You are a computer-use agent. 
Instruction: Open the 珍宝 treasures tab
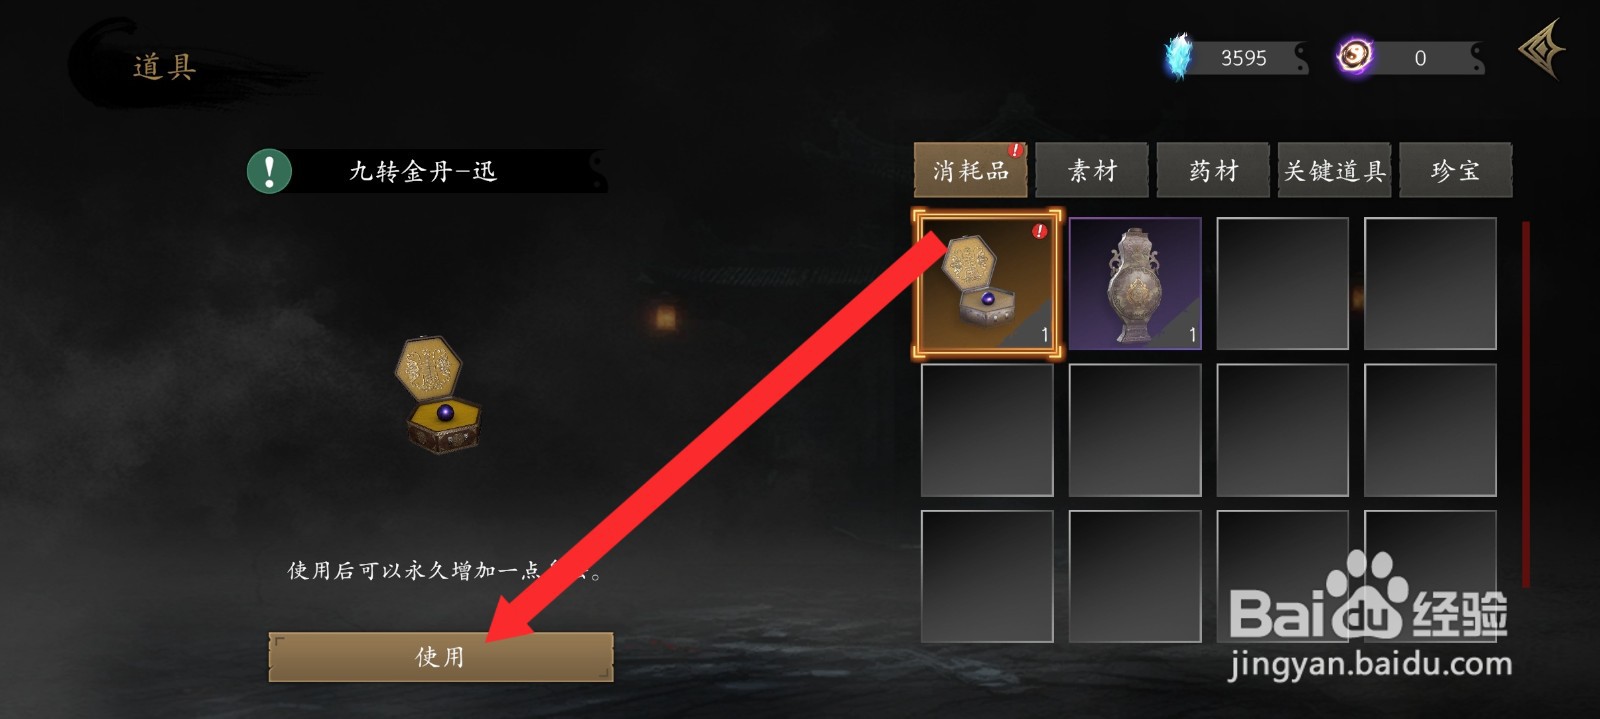click(x=1455, y=171)
